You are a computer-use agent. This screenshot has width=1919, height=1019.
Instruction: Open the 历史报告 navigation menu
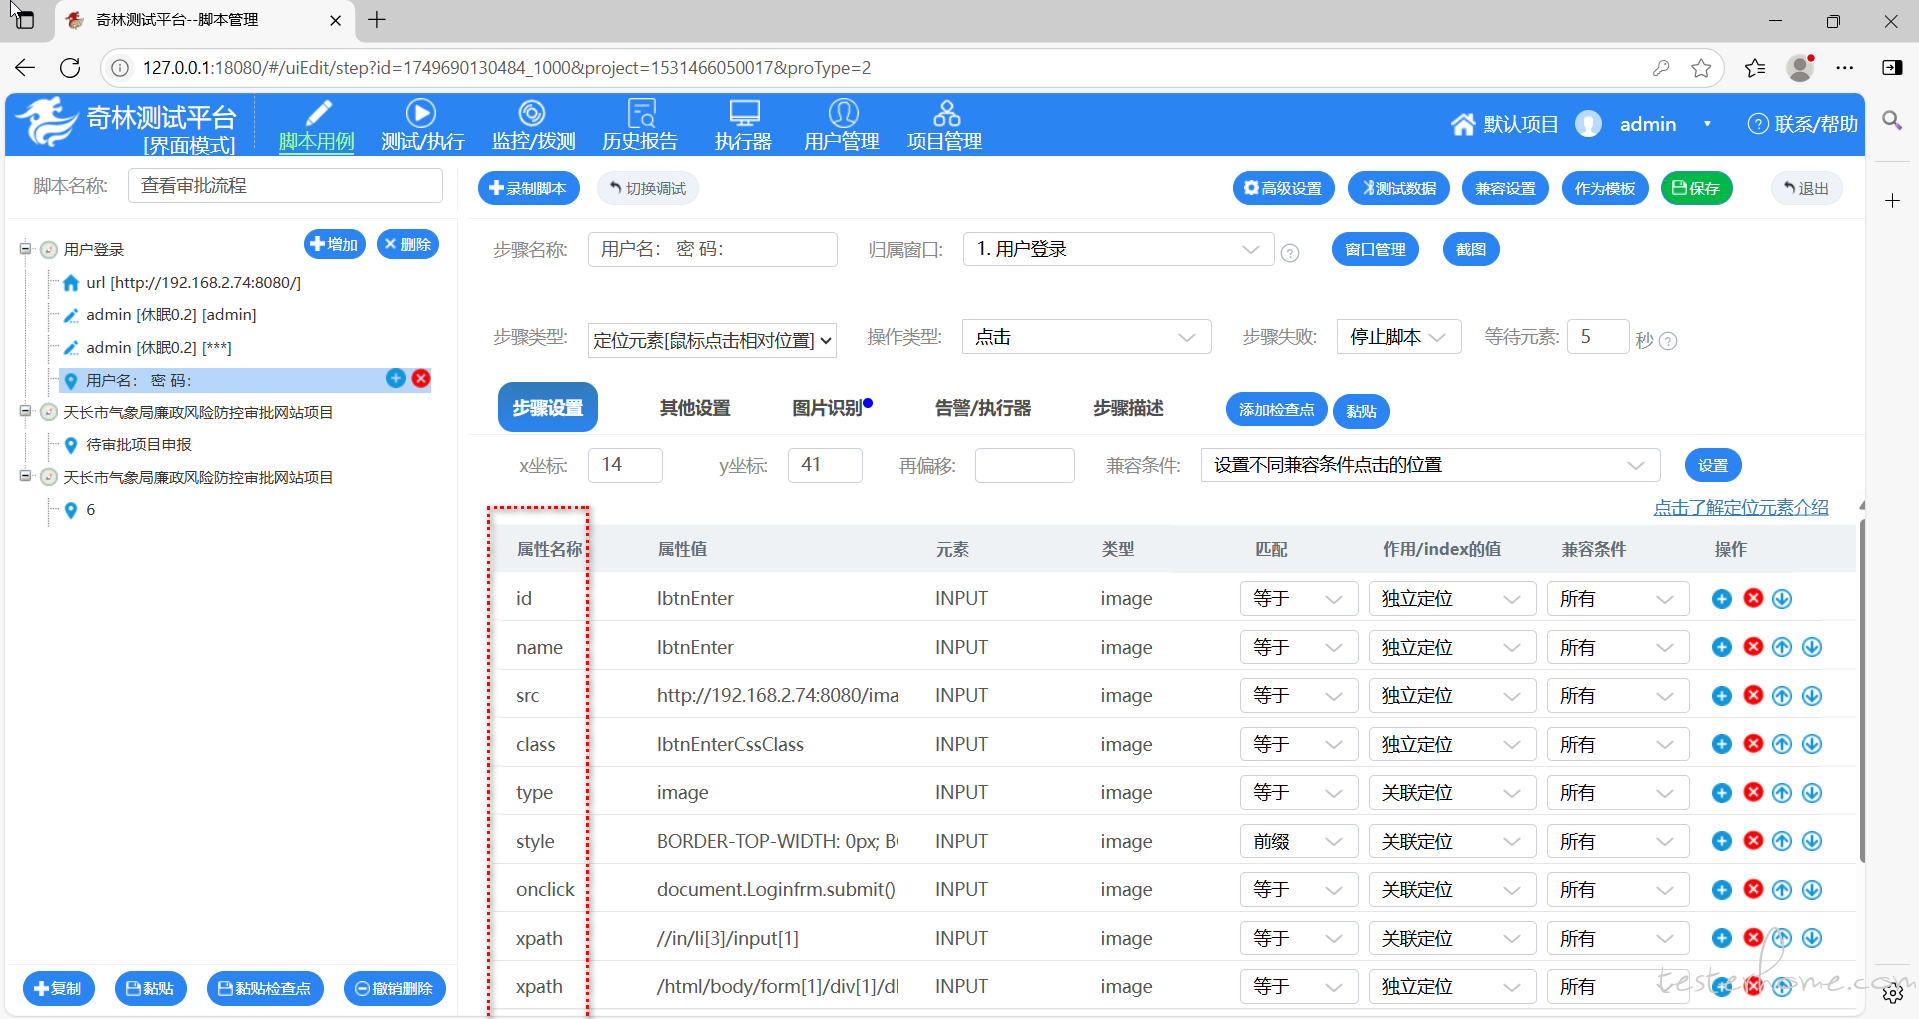point(640,125)
